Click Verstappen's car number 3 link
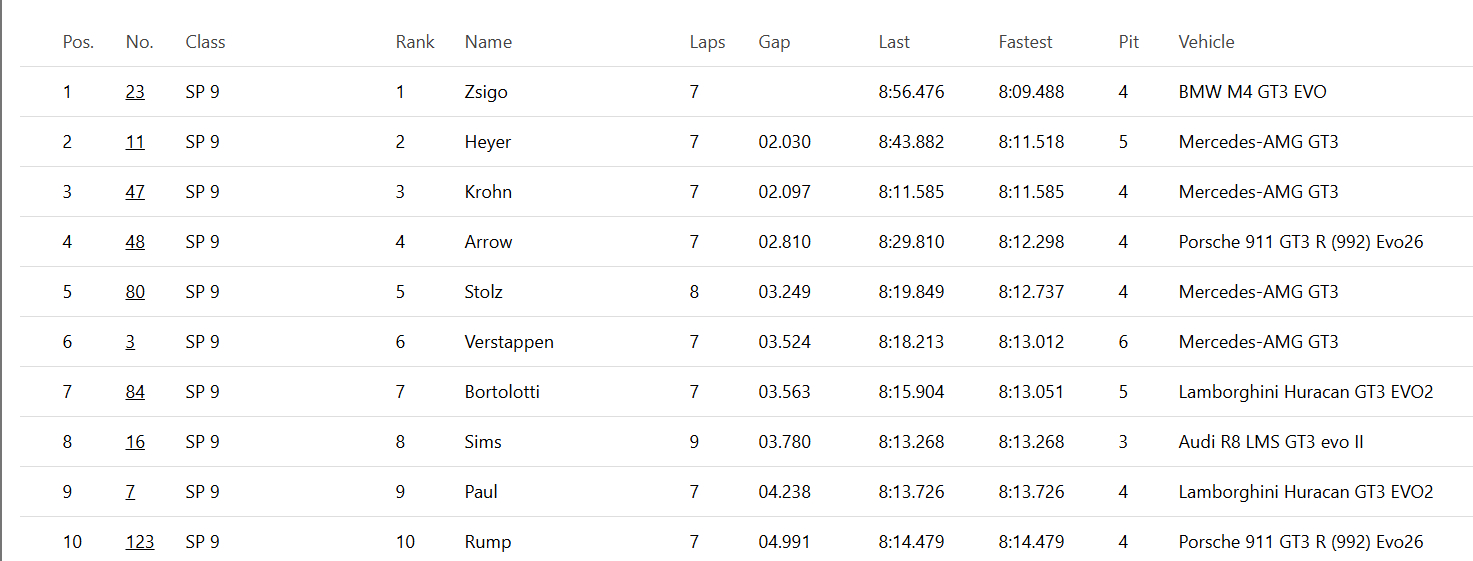Screen dimensions: 1473x561 [130, 342]
